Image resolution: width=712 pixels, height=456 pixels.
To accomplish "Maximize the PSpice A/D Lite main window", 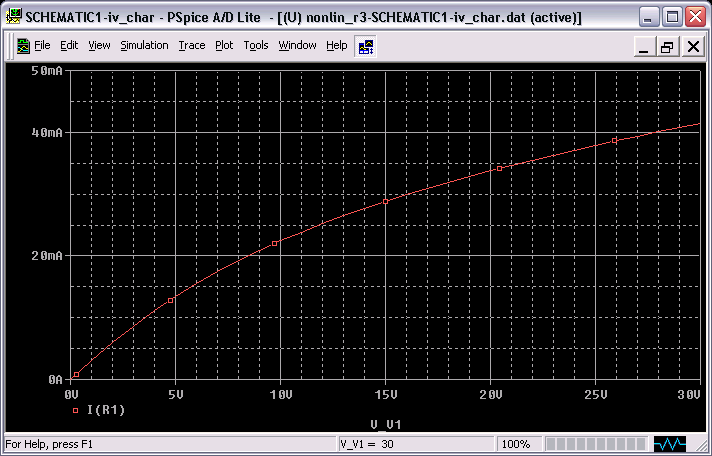I will point(672,18).
